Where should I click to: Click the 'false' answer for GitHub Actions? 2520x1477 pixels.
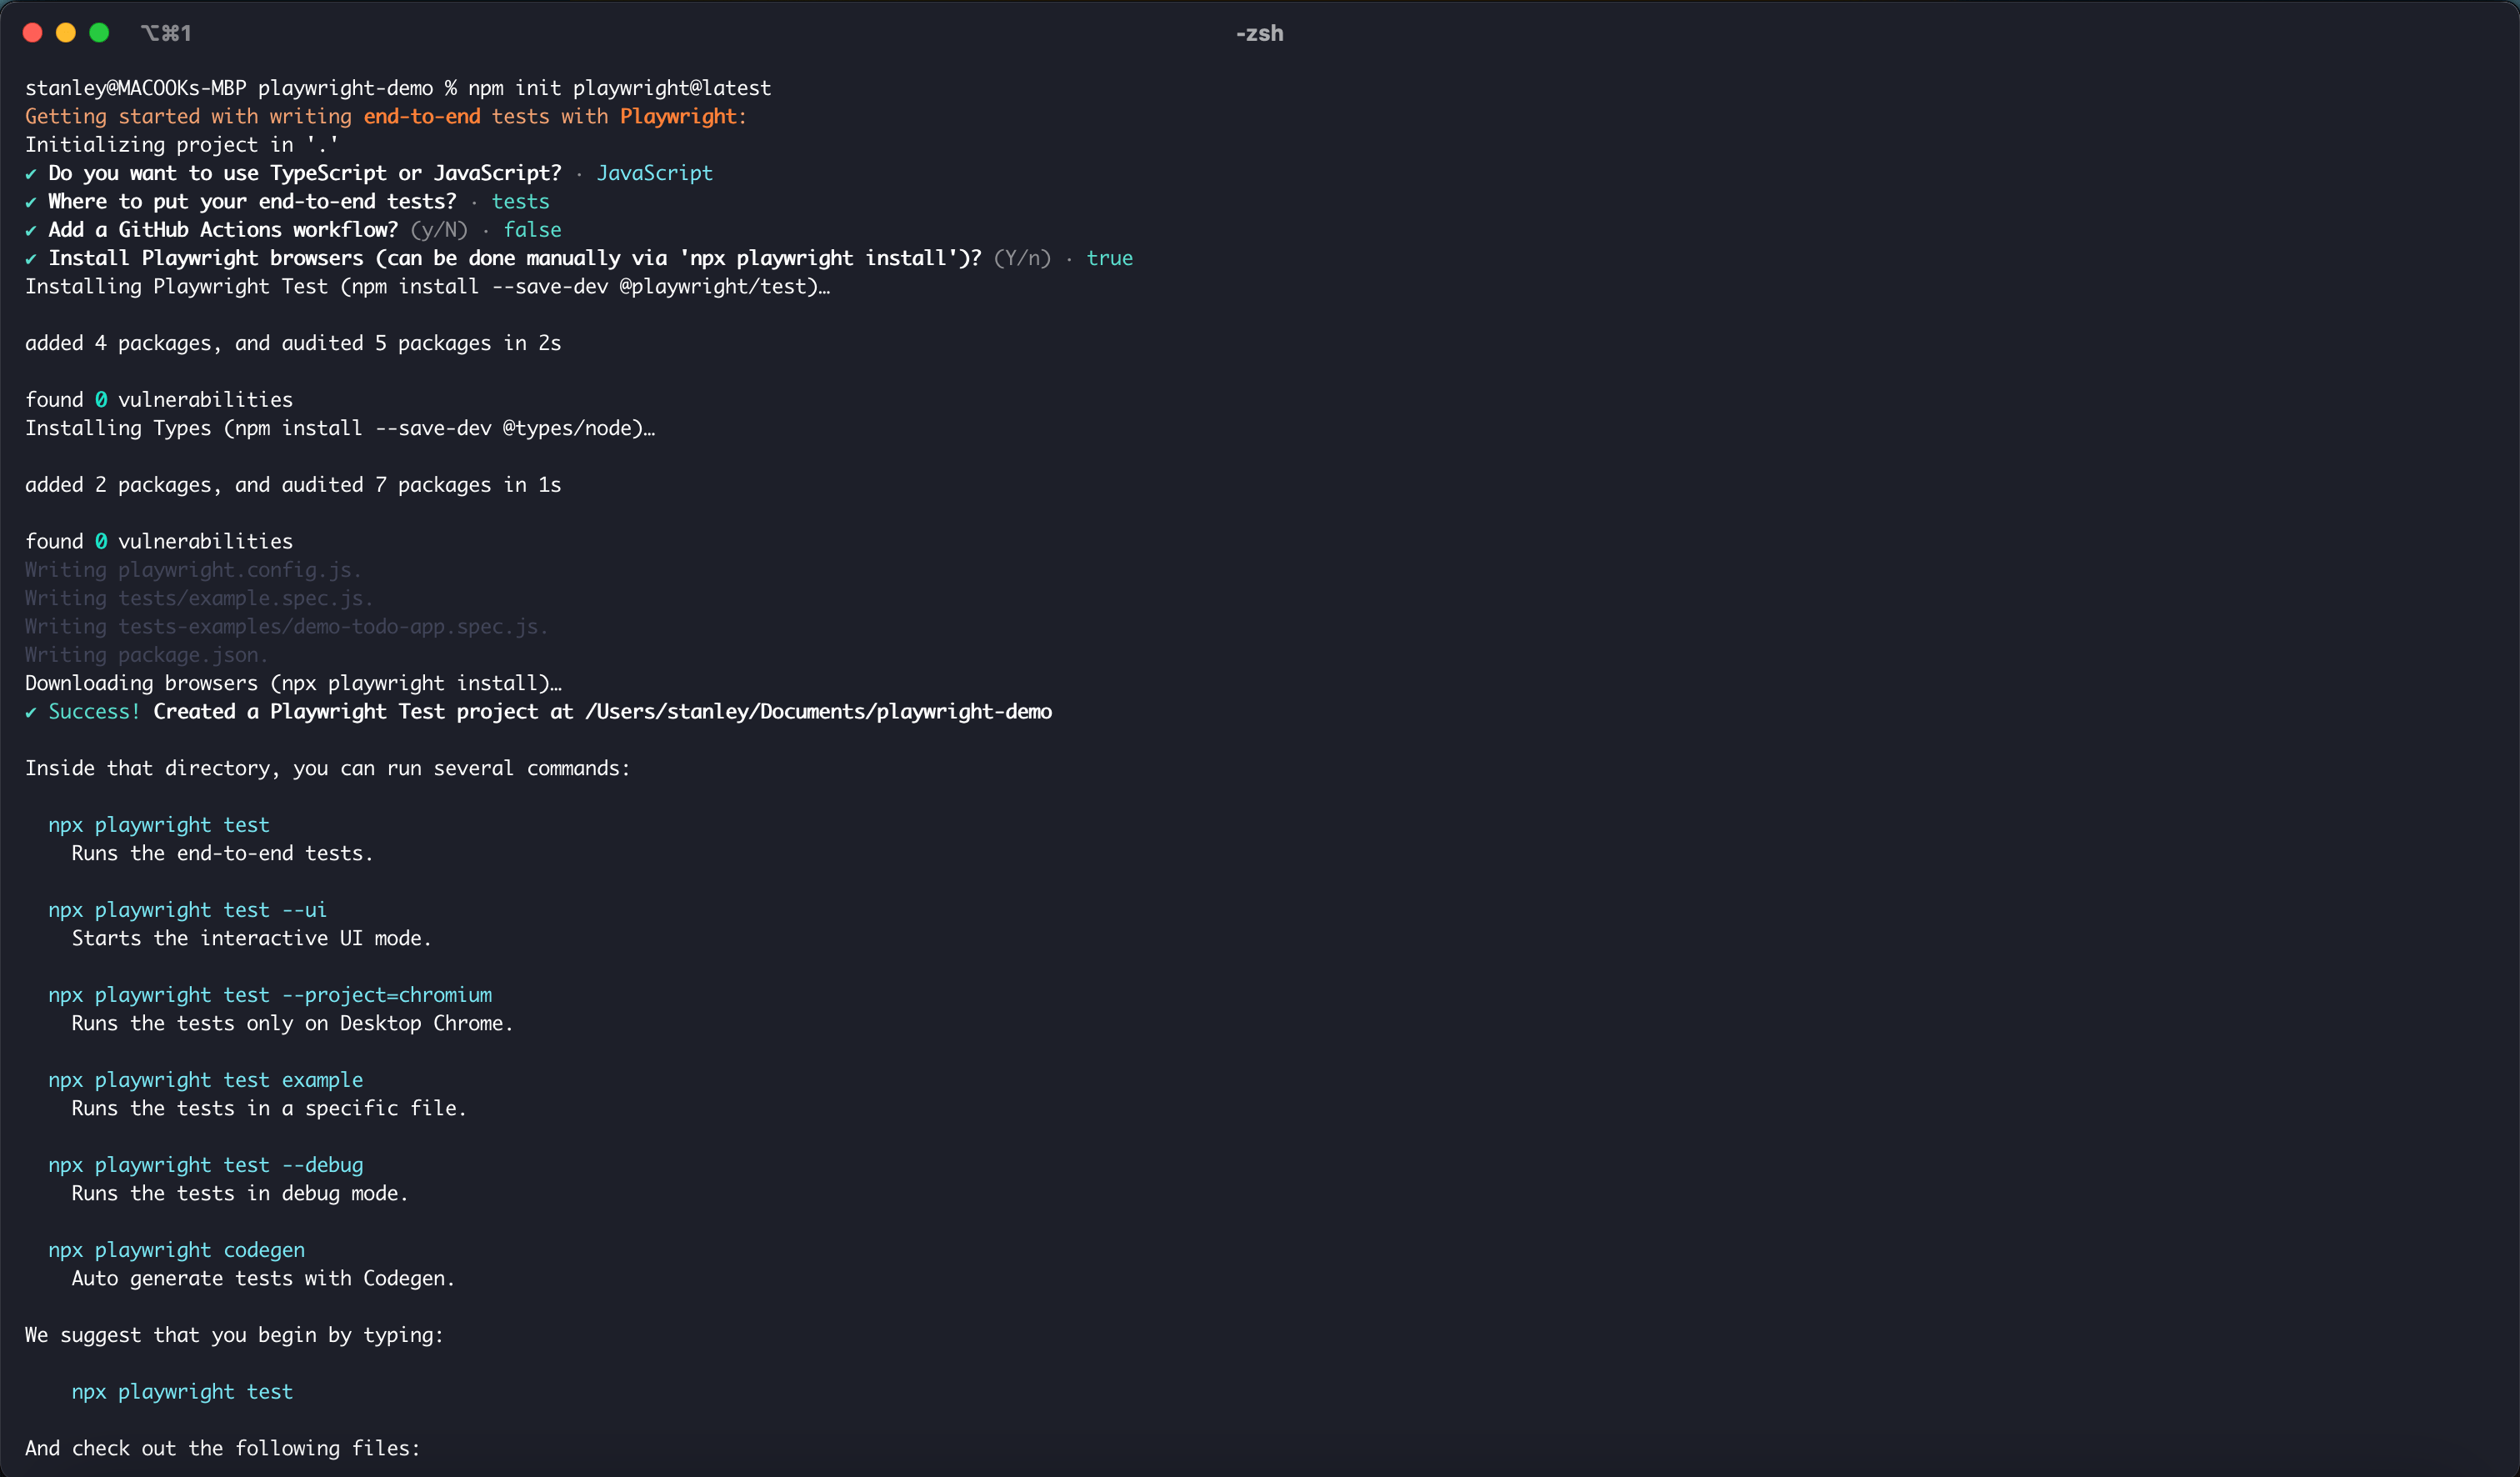click(532, 229)
